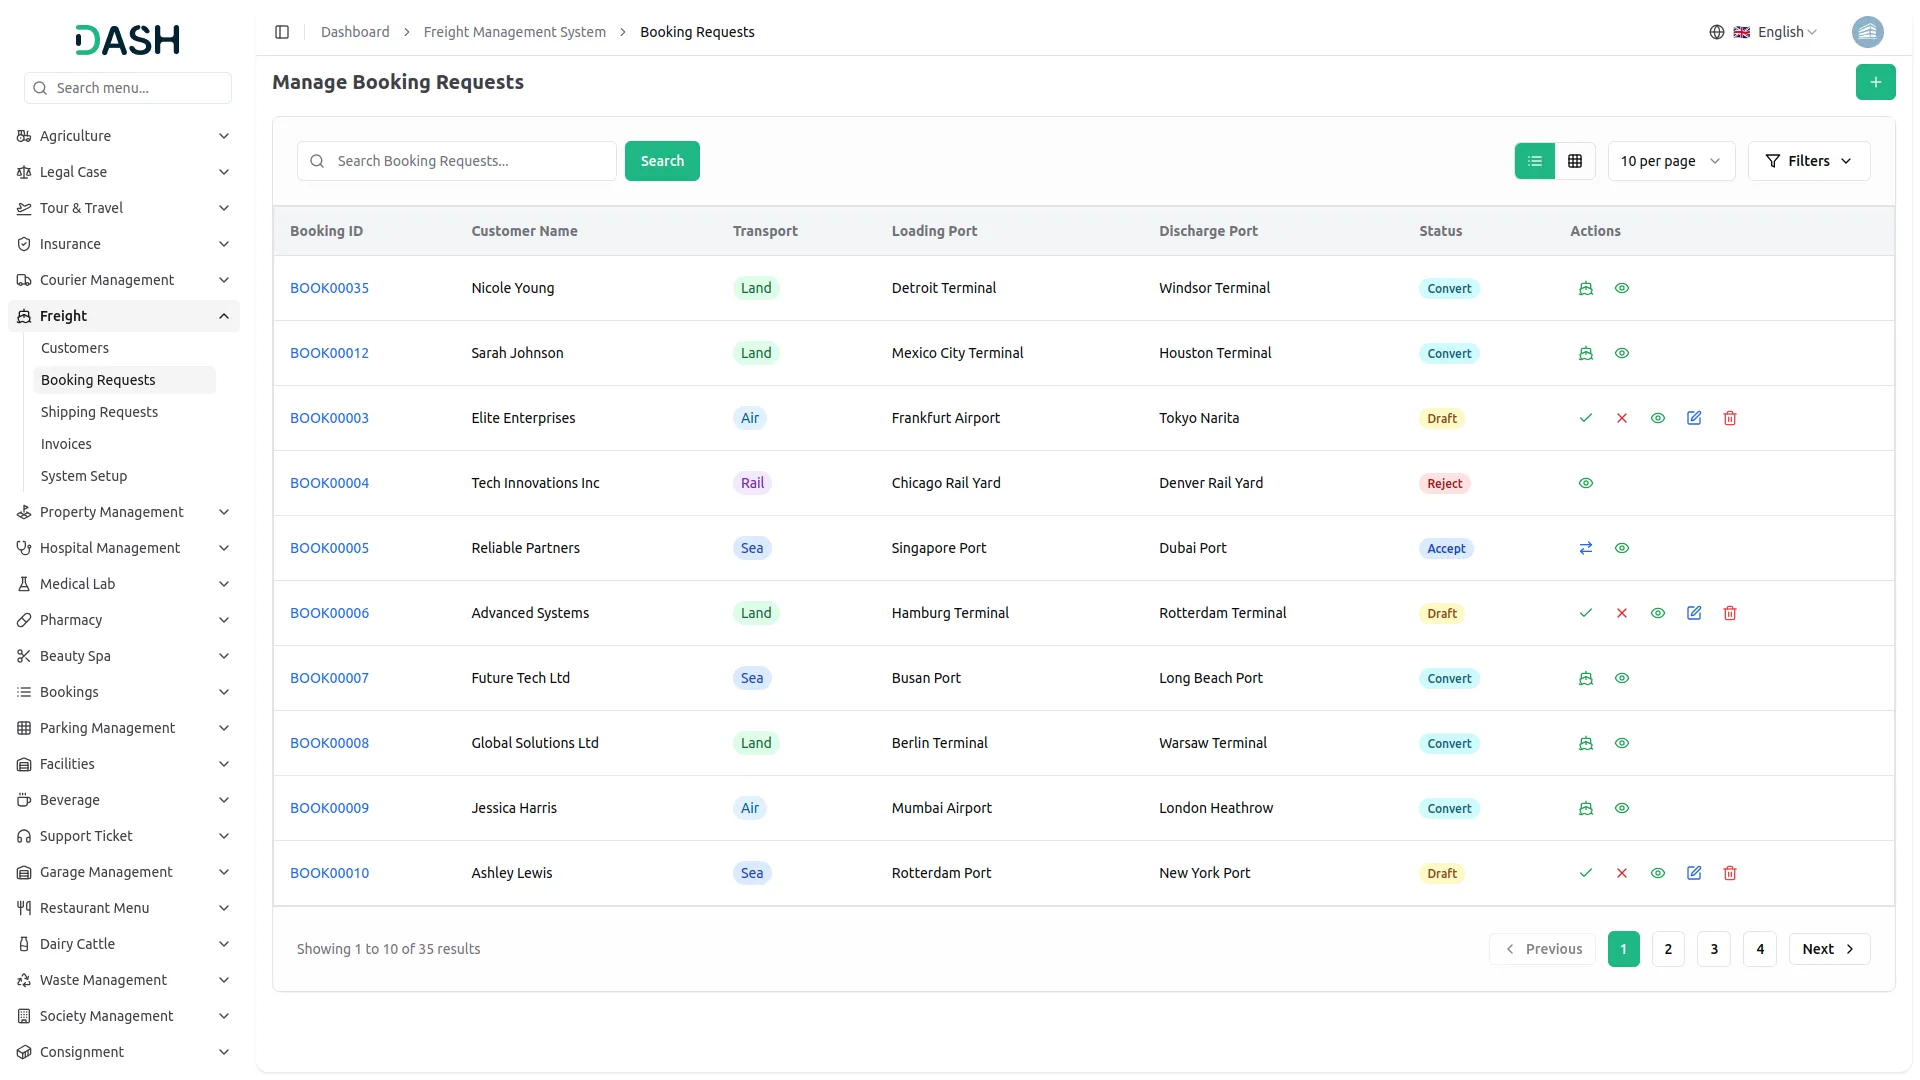The image size is (1920, 1080).
Task: Click the transfer arrows icon on BOOK00005
Action: pyautogui.click(x=1585, y=548)
